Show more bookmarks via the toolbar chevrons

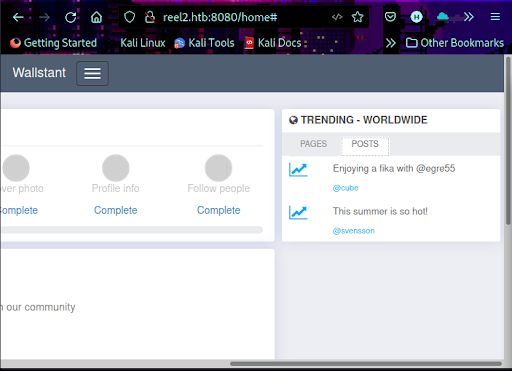pos(390,43)
